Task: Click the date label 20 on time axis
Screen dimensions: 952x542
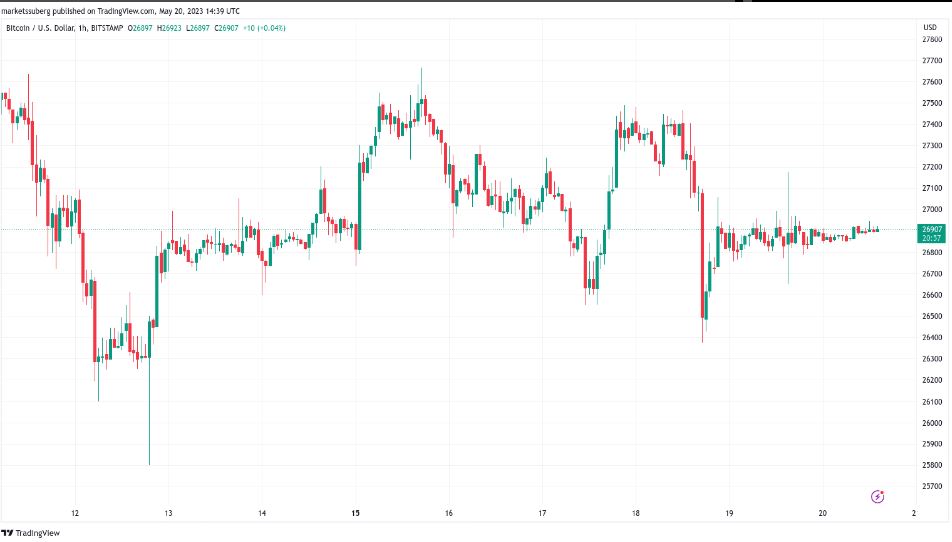Action: (x=822, y=514)
